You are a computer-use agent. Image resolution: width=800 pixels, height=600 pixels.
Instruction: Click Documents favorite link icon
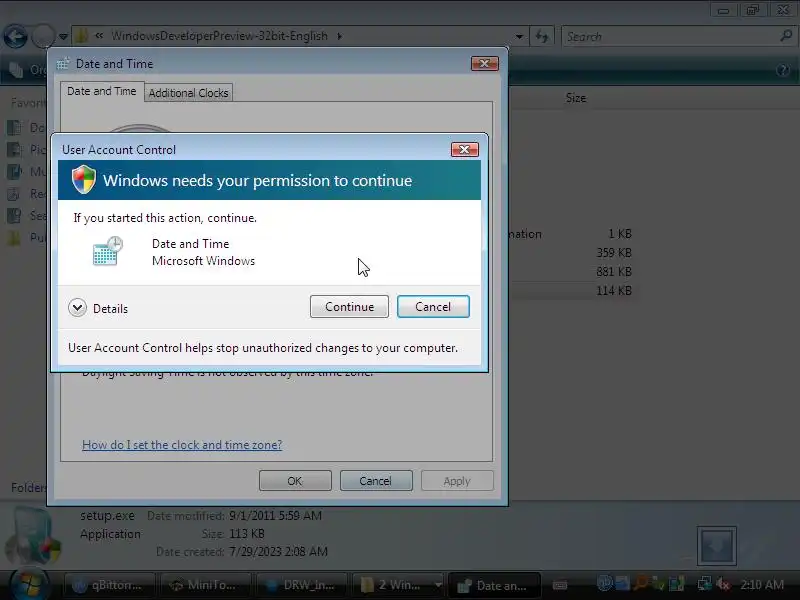coord(14,127)
